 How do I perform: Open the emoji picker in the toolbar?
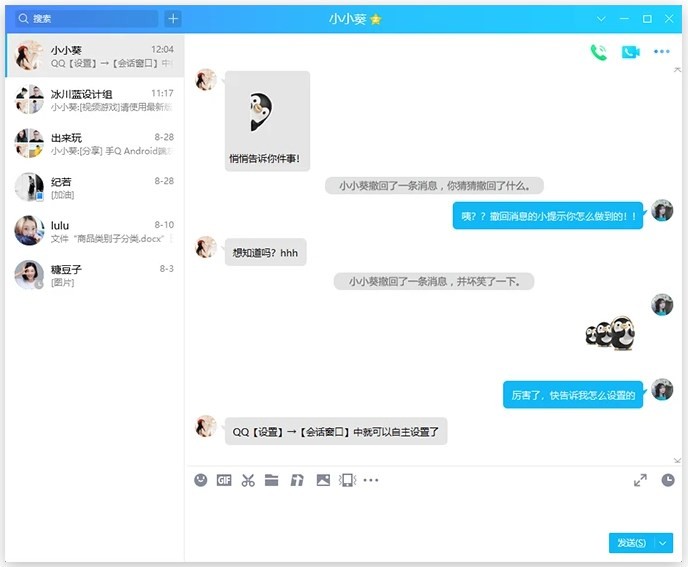pos(201,480)
